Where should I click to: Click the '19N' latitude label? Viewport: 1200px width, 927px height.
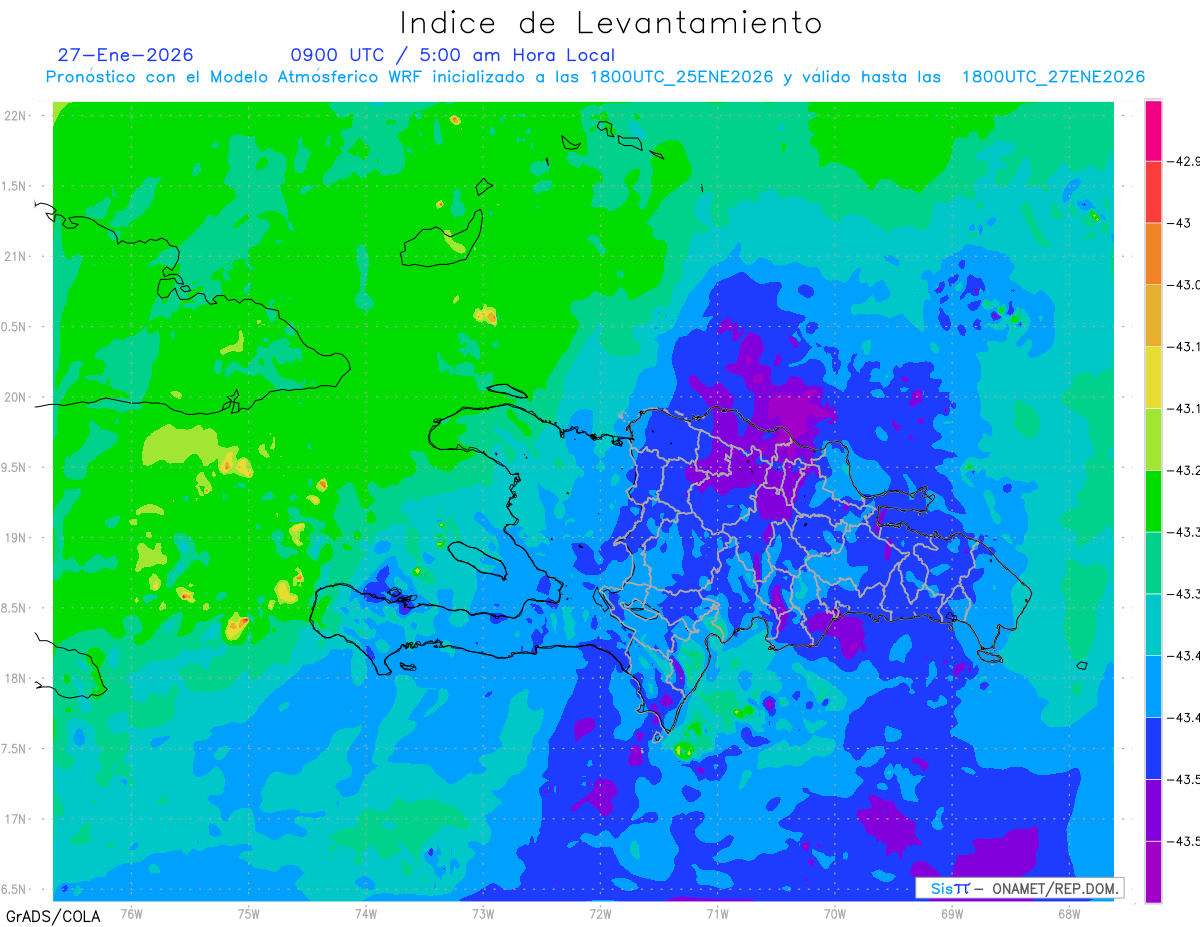[x=17, y=538]
